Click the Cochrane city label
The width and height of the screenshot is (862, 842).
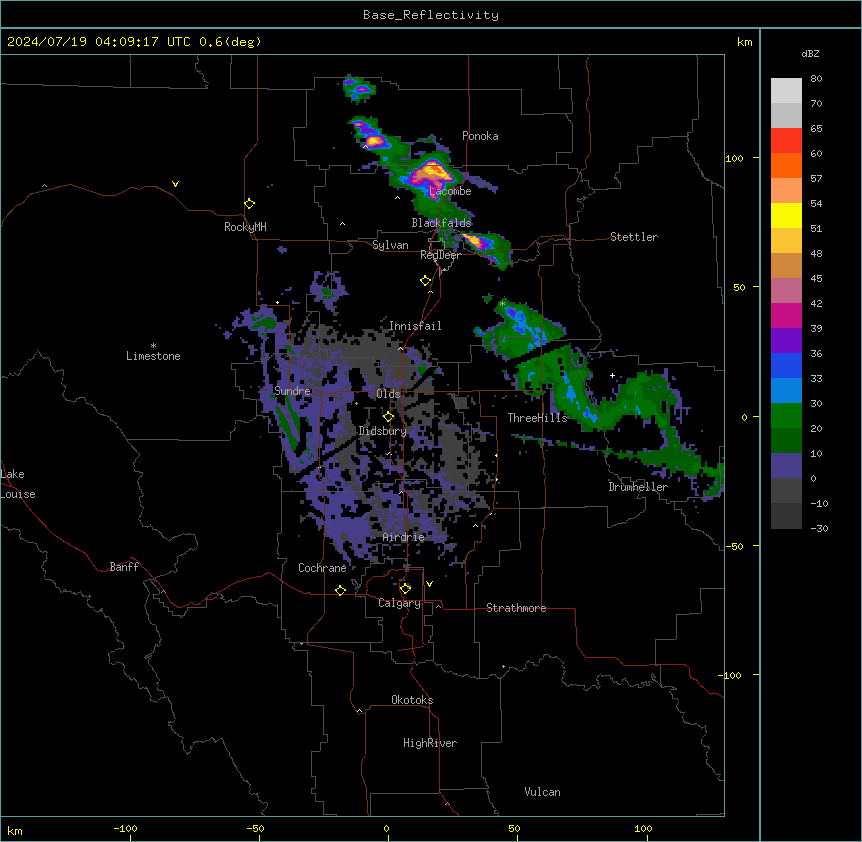pos(322,568)
